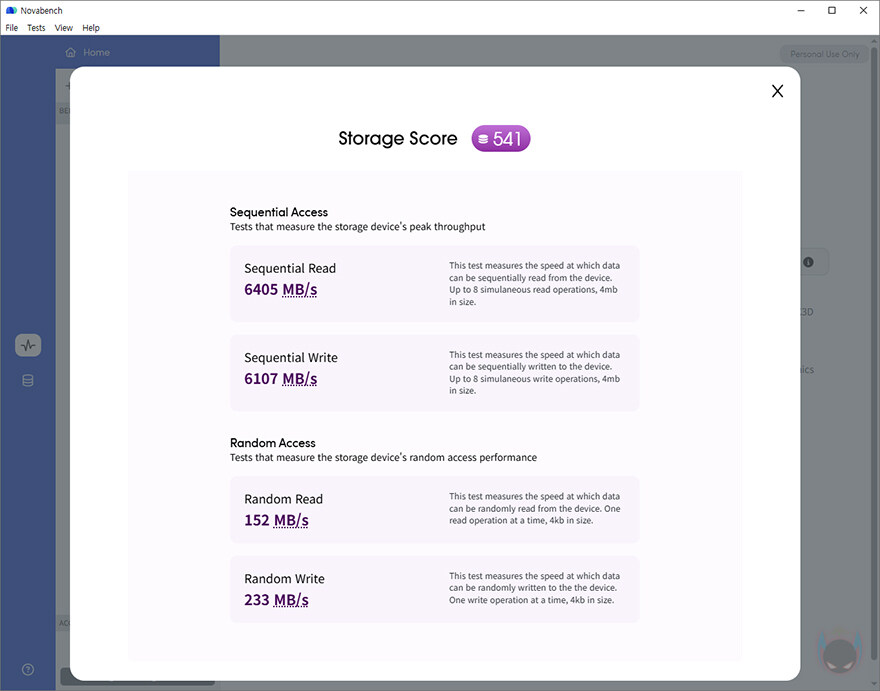Viewport: 880px width, 691px height.
Task: Click the Novabench app icon in title bar
Action: 11,10
